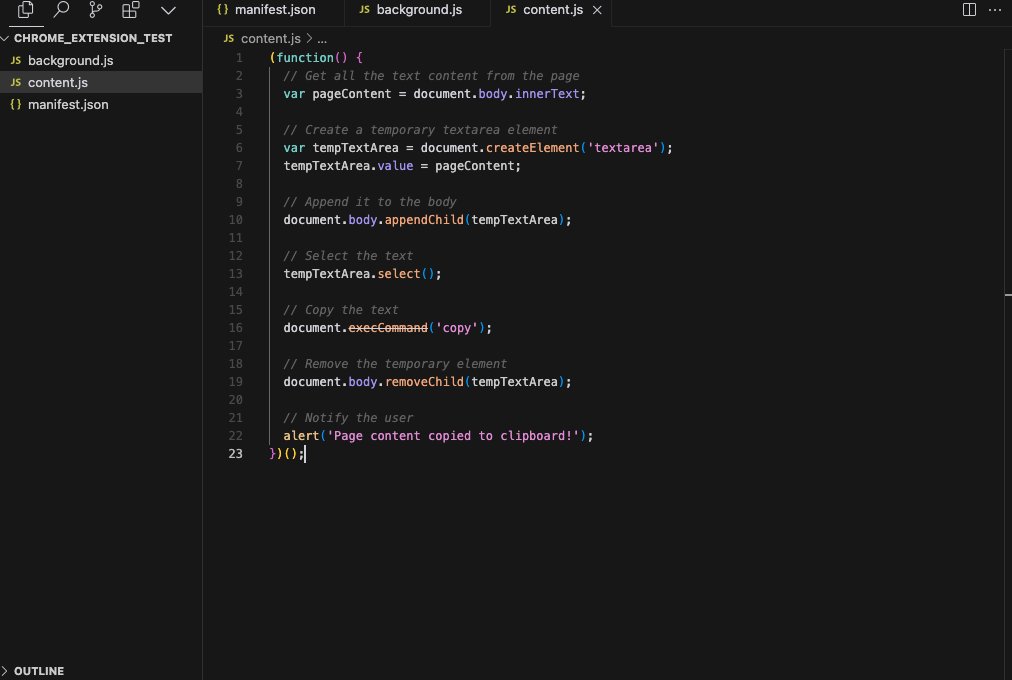Click the JS icon on background.js tab
This screenshot has width=1012, height=680.
click(365, 10)
